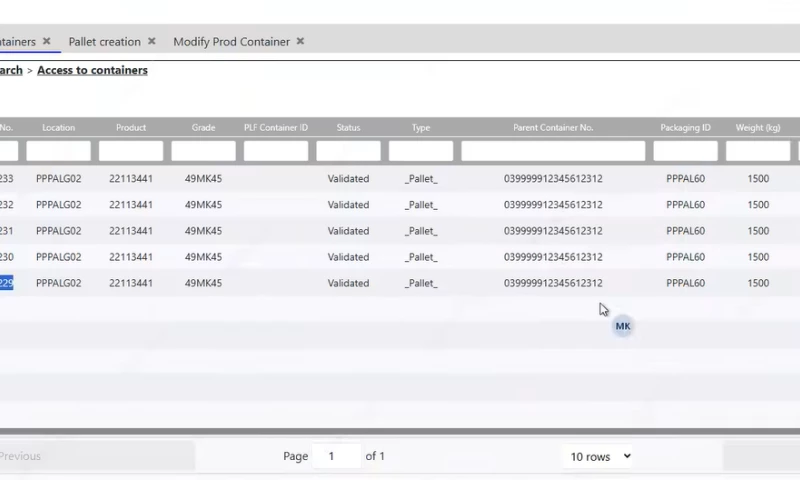
Task: Close the Modify Prod Container tab
Action: pyautogui.click(x=301, y=41)
